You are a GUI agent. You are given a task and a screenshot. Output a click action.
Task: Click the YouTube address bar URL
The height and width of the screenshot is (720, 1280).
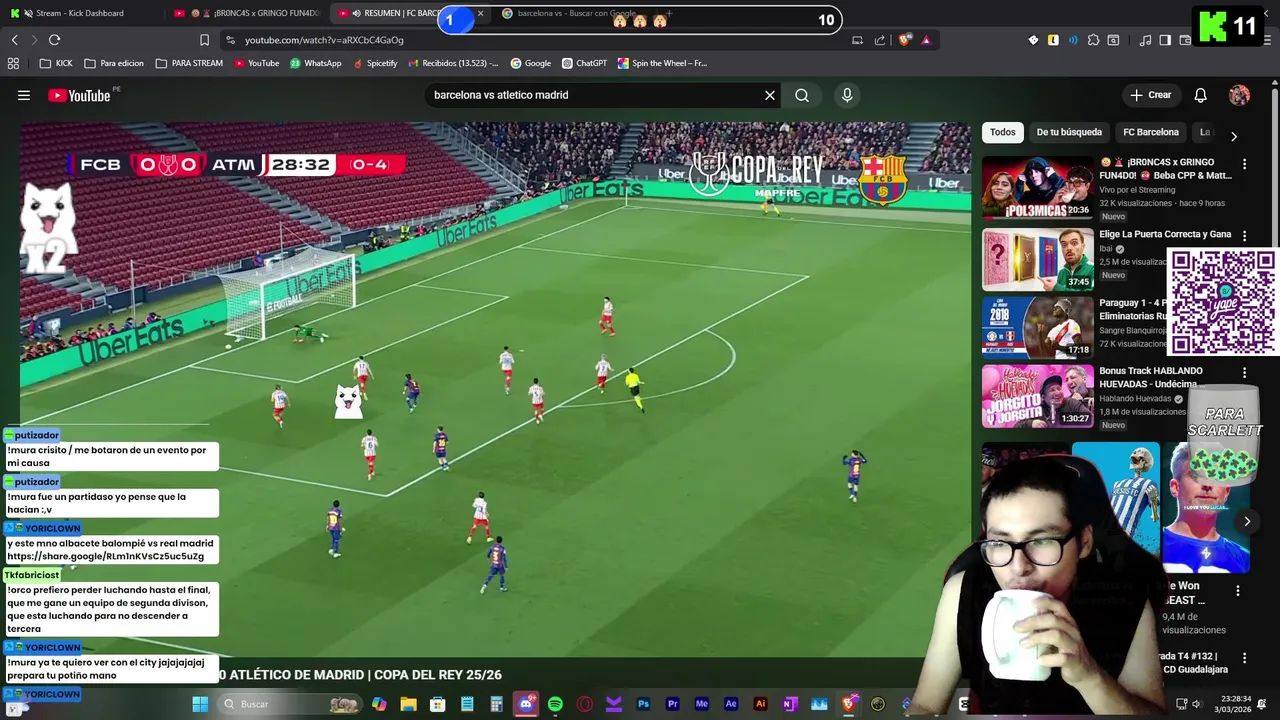[x=324, y=40]
